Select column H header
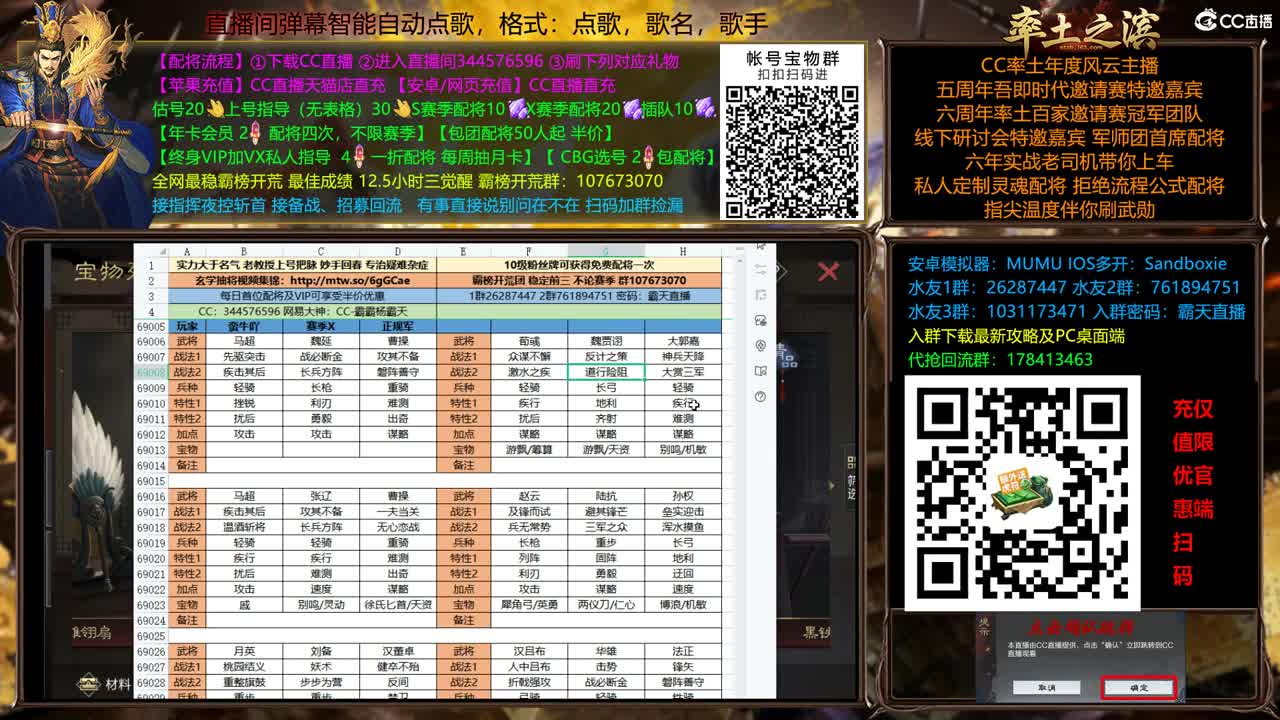 (x=683, y=252)
